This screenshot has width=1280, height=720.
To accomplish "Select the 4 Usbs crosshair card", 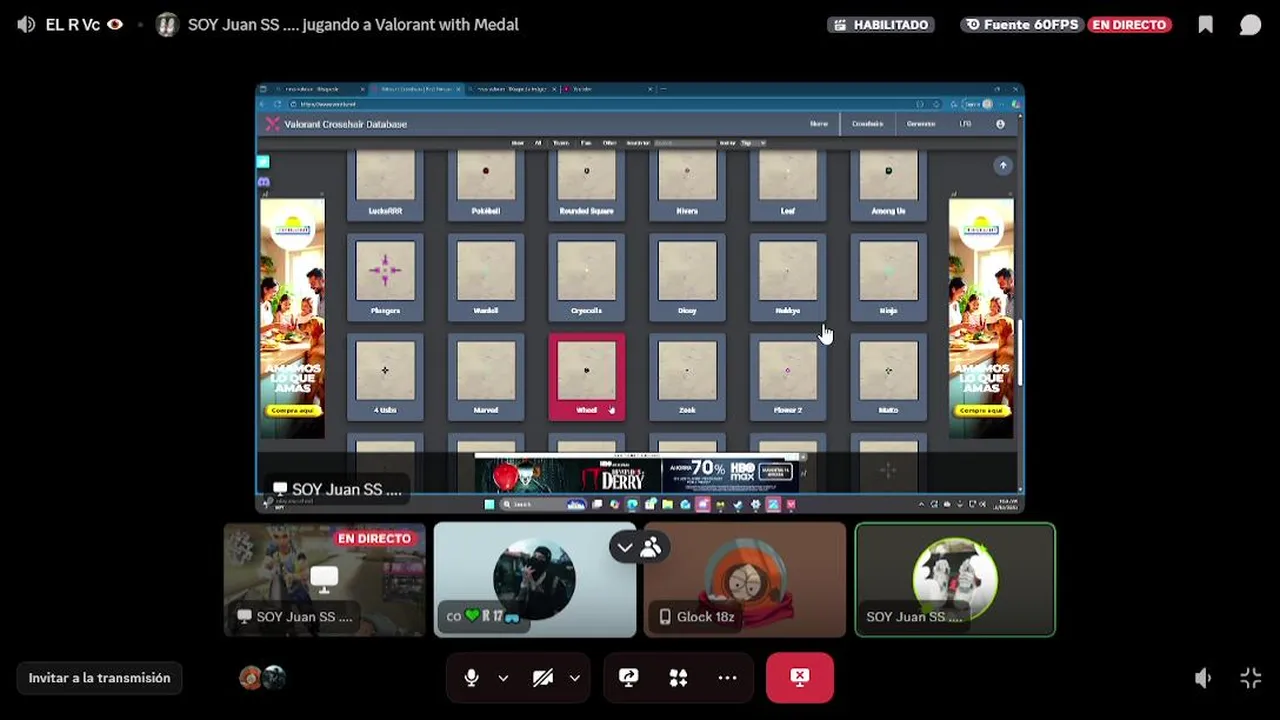I will tap(385, 376).
